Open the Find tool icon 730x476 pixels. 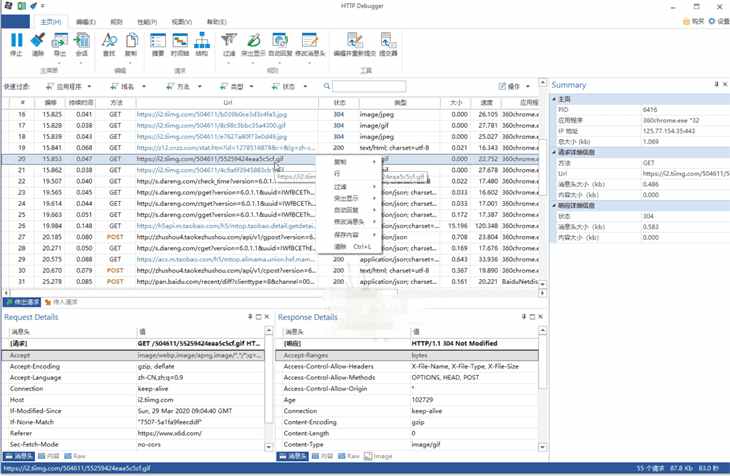coord(109,41)
